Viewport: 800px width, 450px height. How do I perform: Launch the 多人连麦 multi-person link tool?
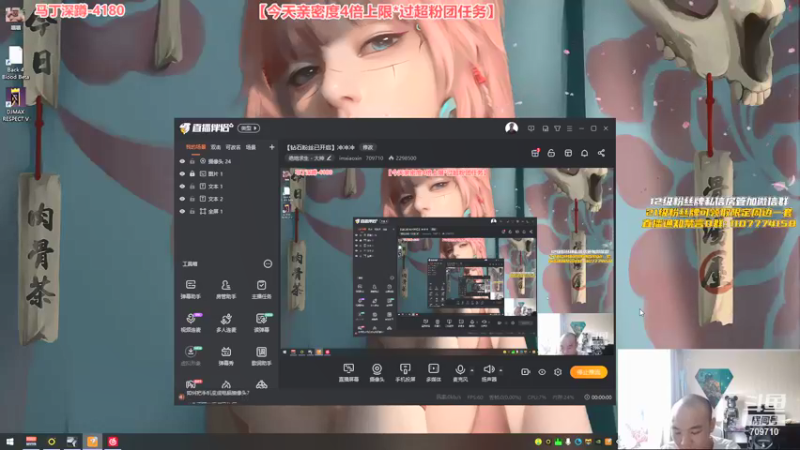click(226, 322)
